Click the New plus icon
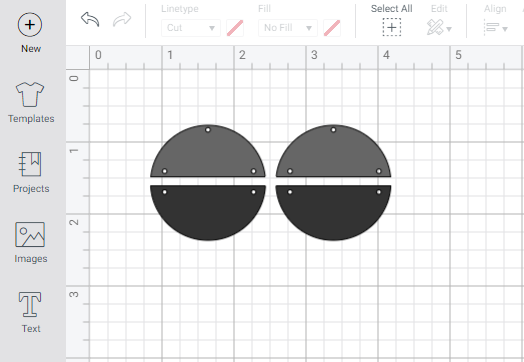Image resolution: width=524 pixels, height=362 pixels. pyautogui.click(x=30, y=25)
